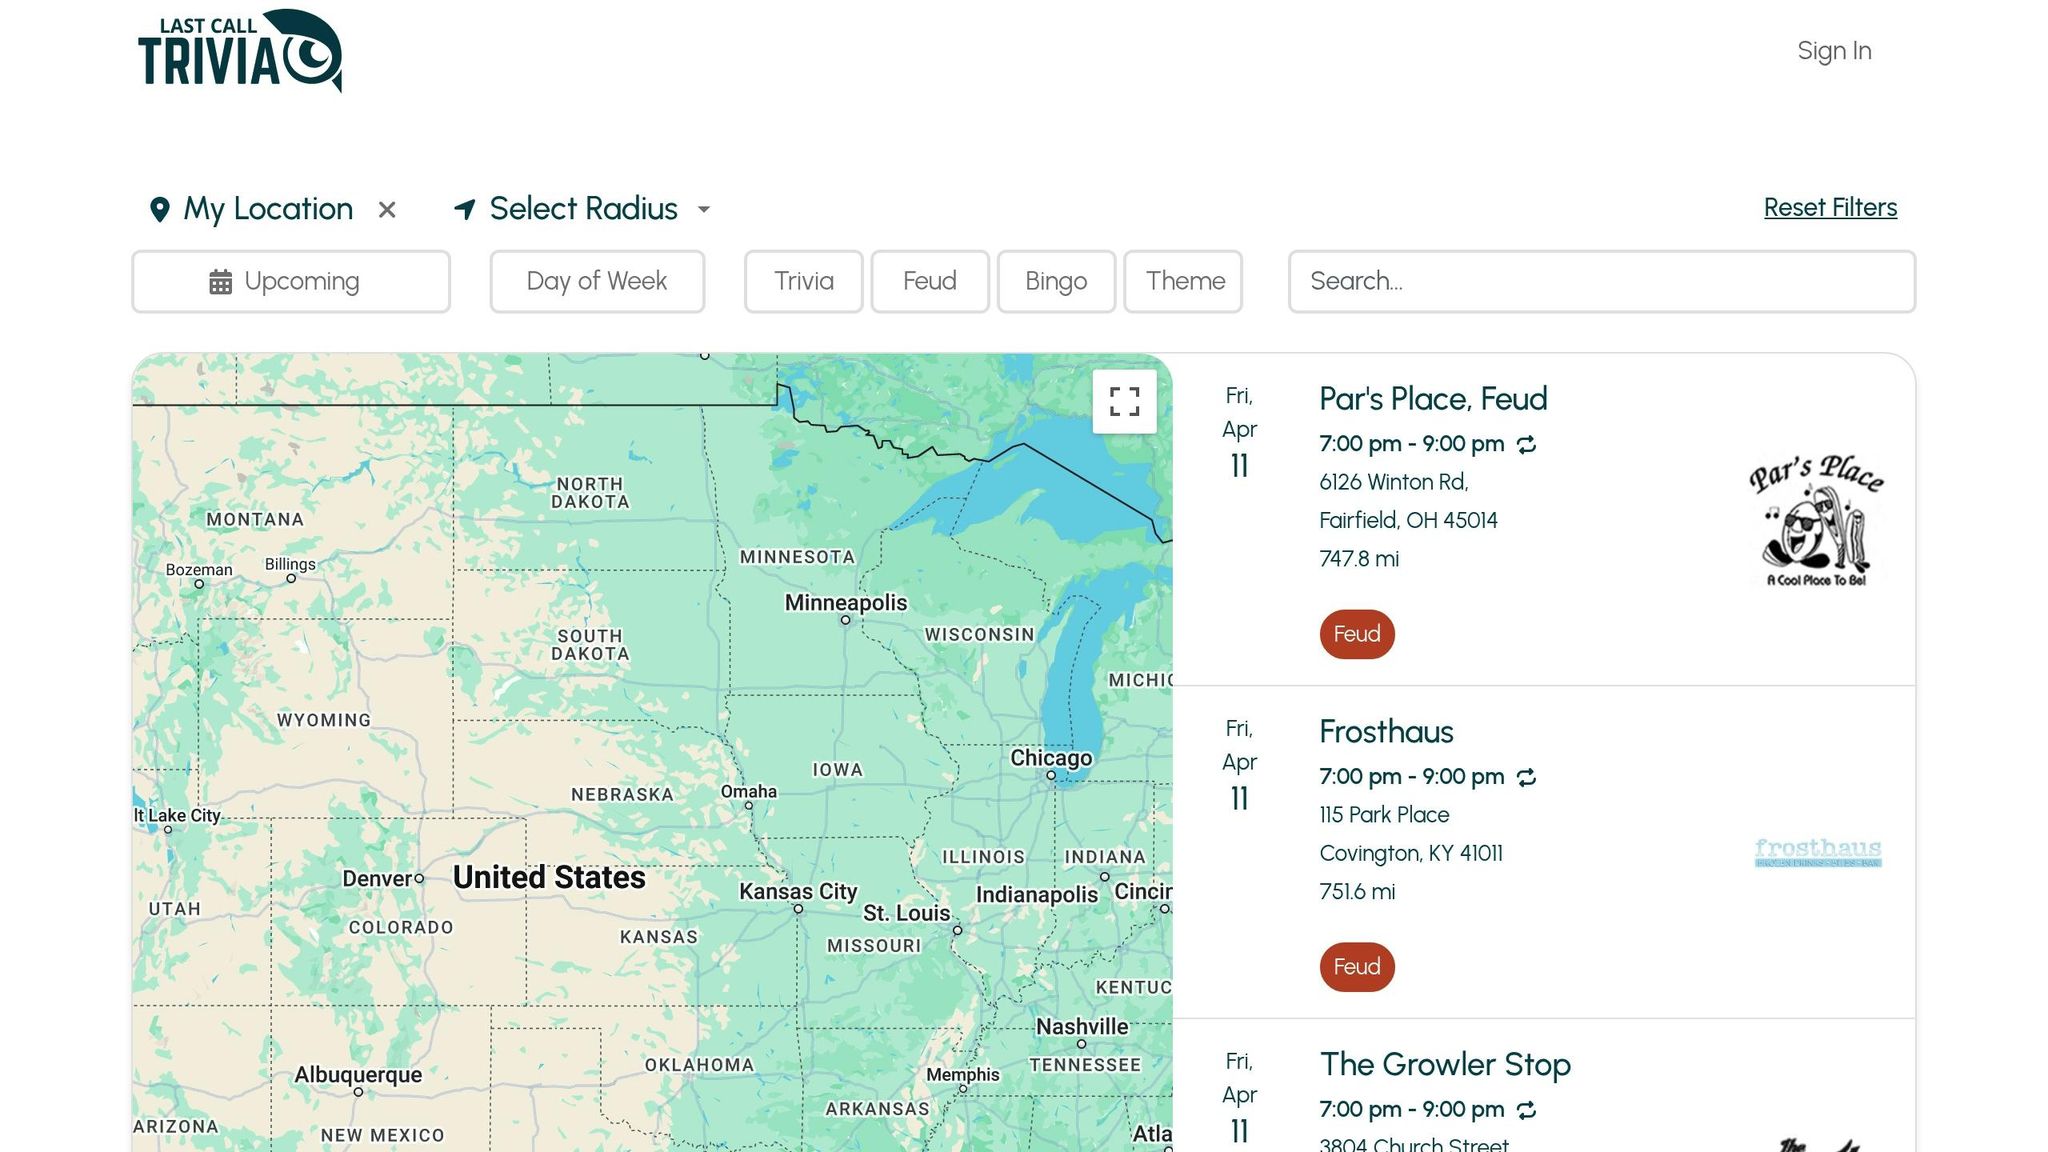Click Bozeman label on the map
This screenshot has height=1152, width=2048.
[x=199, y=570]
